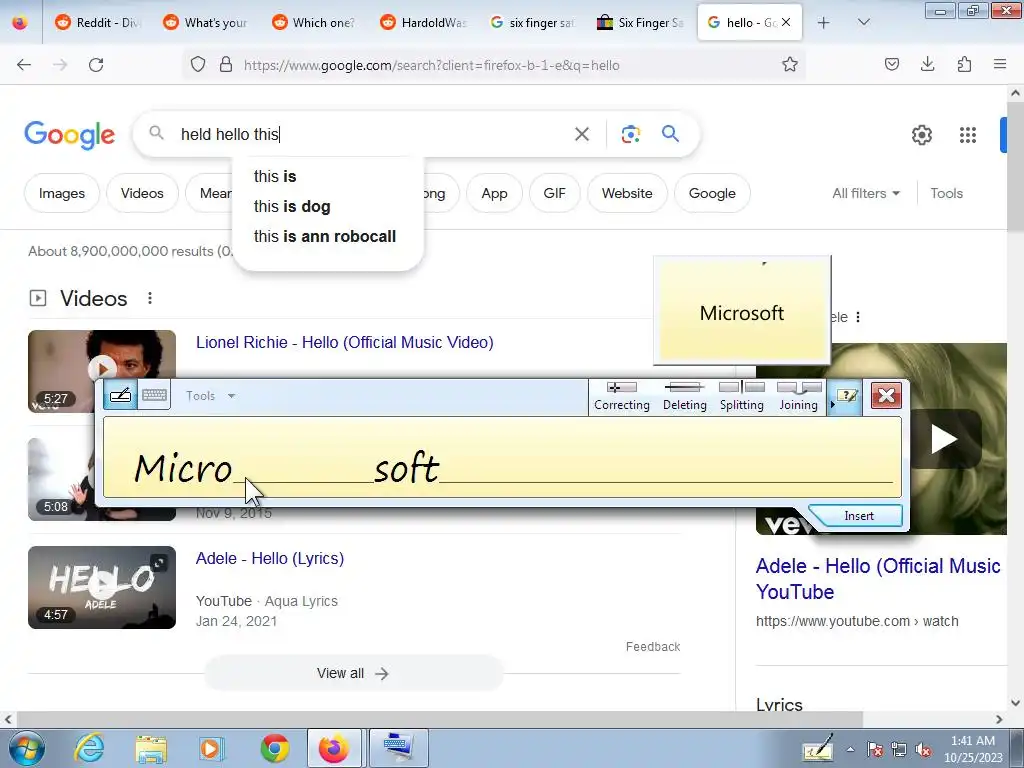Show the Deleting gesture demo

(684, 397)
